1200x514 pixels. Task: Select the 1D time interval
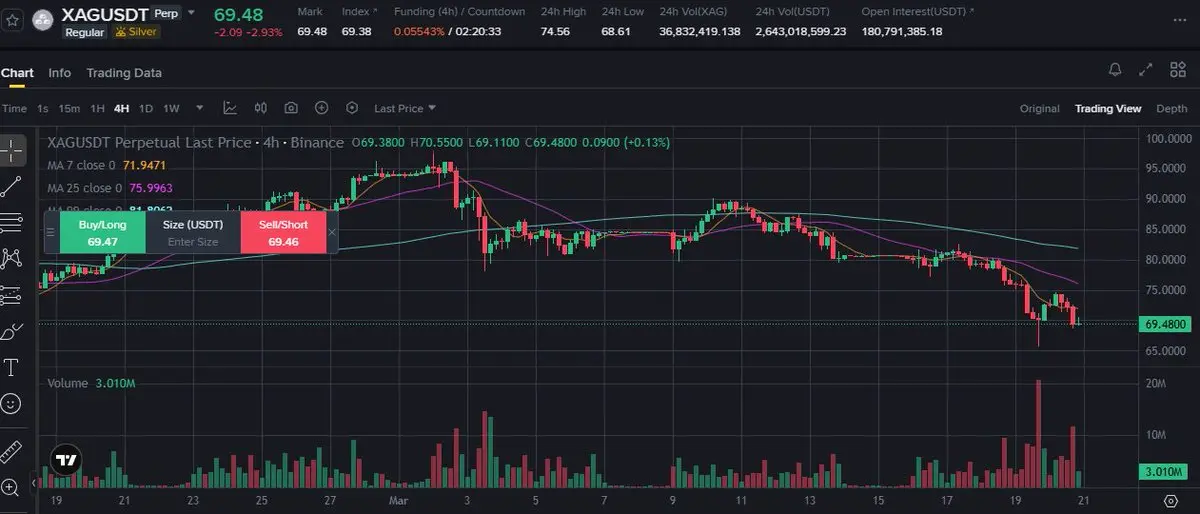click(x=146, y=108)
